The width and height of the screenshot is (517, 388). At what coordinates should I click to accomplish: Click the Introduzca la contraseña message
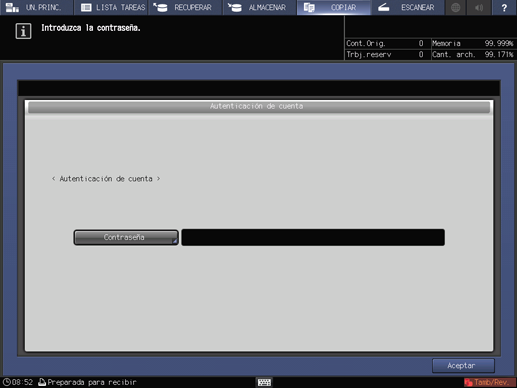[x=91, y=28]
